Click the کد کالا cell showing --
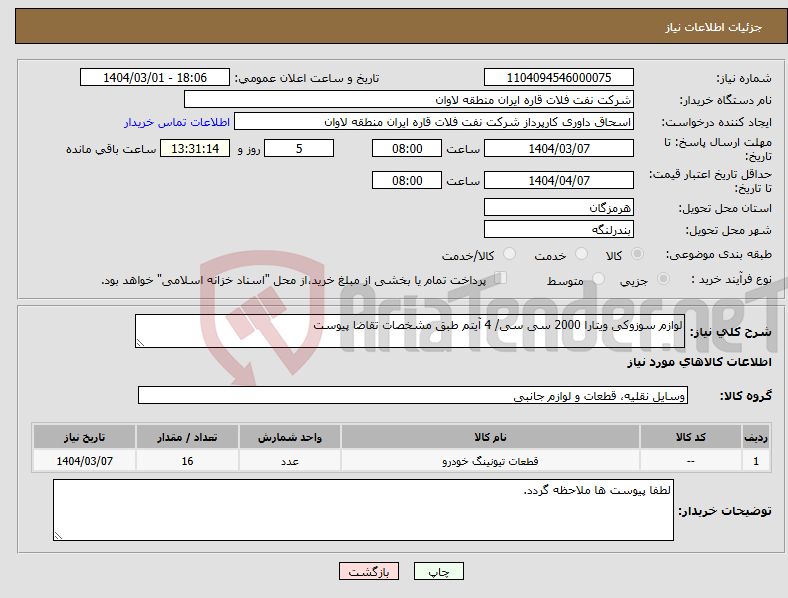Image resolution: width=788 pixels, height=598 pixels. point(691,461)
